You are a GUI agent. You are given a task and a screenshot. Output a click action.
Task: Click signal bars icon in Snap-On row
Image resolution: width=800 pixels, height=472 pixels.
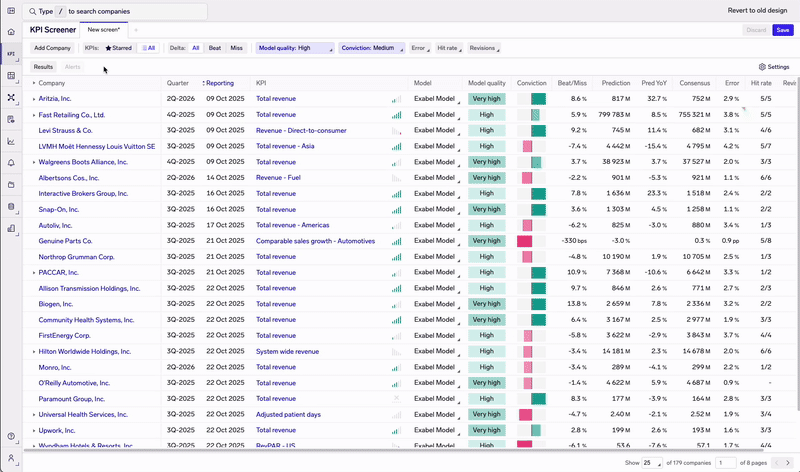pos(396,209)
